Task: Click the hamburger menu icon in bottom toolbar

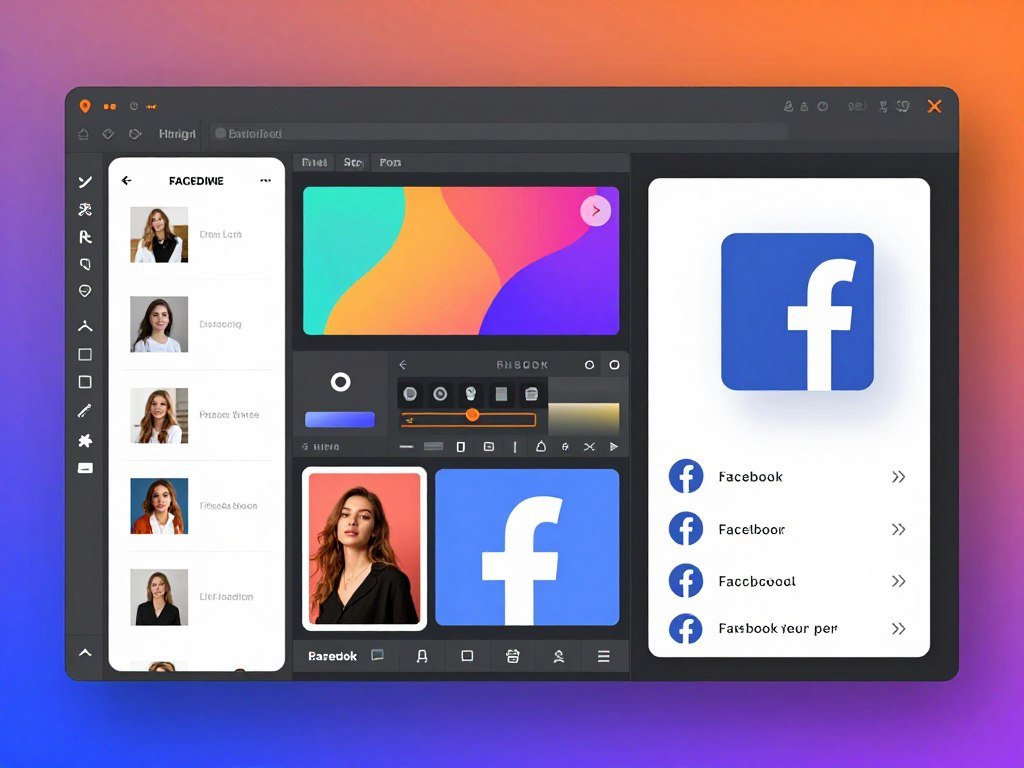Action: pyautogui.click(x=603, y=656)
